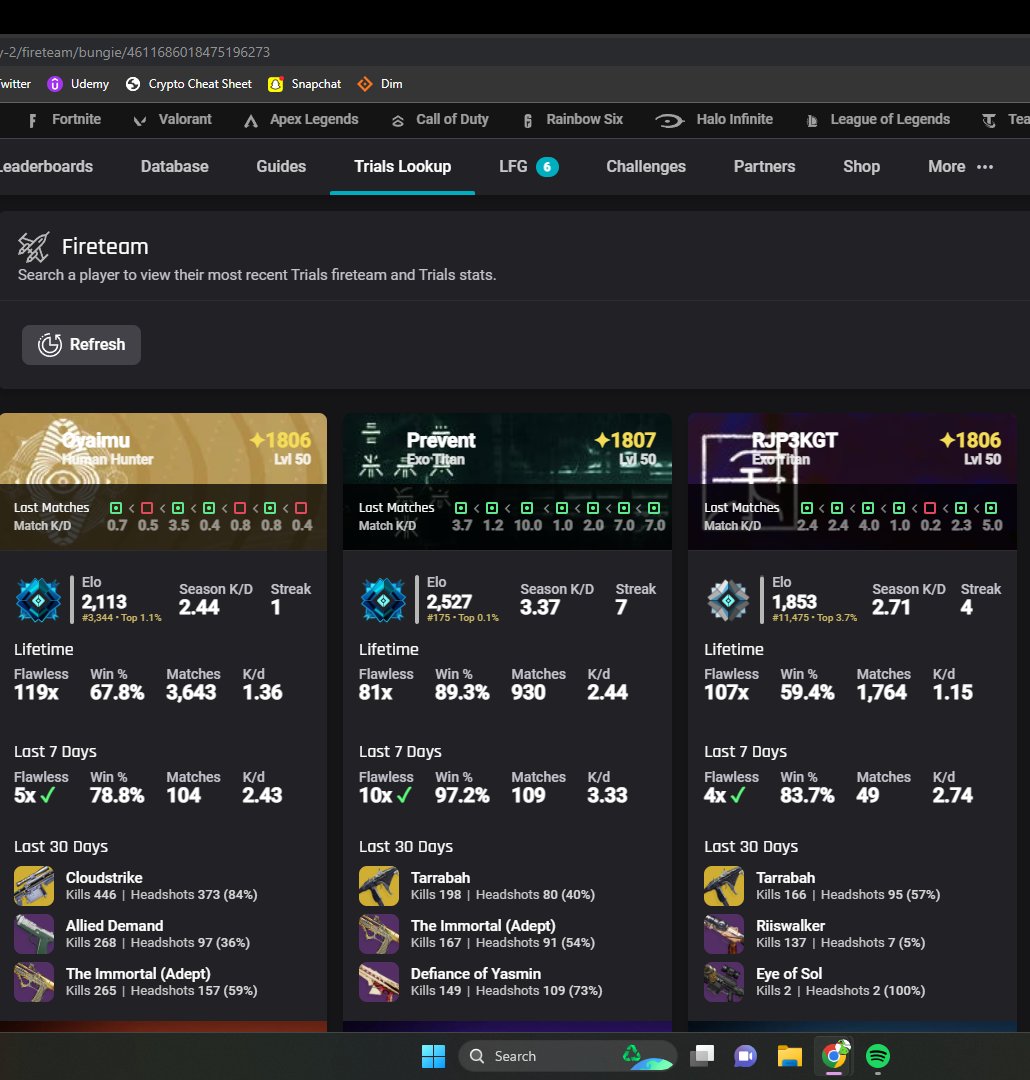The image size is (1030, 1080).
Task: Click the Fortnite game icon
Action: [32, 121]
